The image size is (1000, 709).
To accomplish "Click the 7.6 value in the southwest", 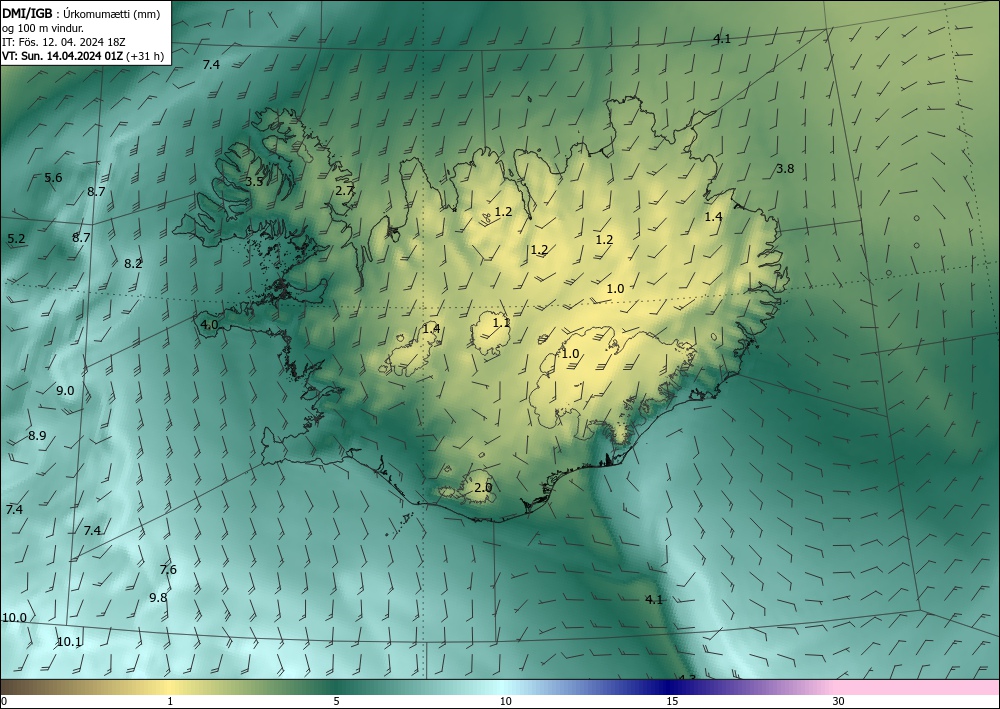I will (168, 570).
